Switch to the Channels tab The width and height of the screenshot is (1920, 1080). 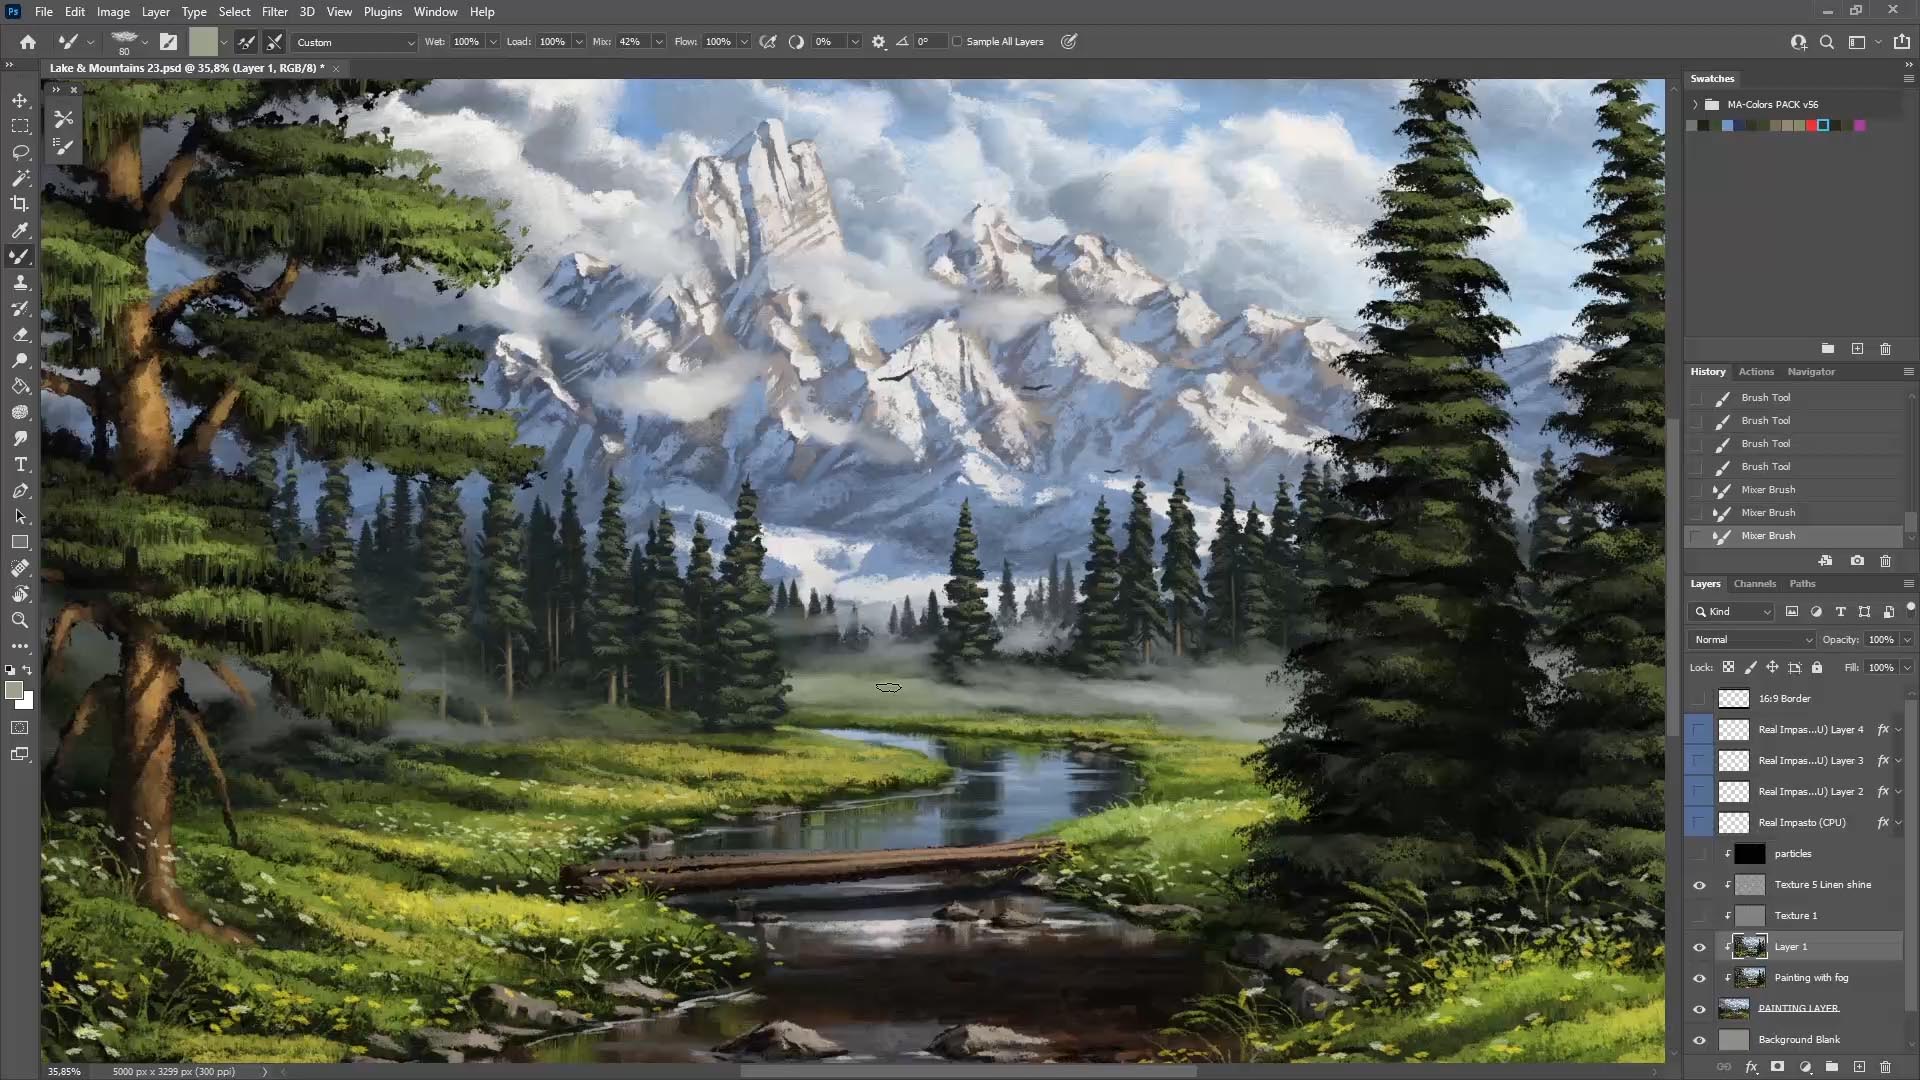(1755, 583)
